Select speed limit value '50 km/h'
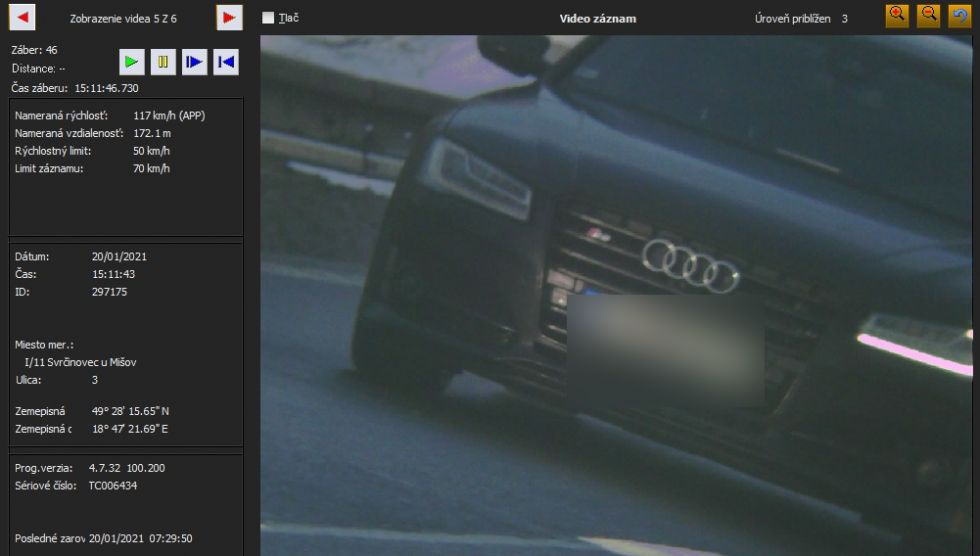 pyautogui.click(x=151, y=151)
